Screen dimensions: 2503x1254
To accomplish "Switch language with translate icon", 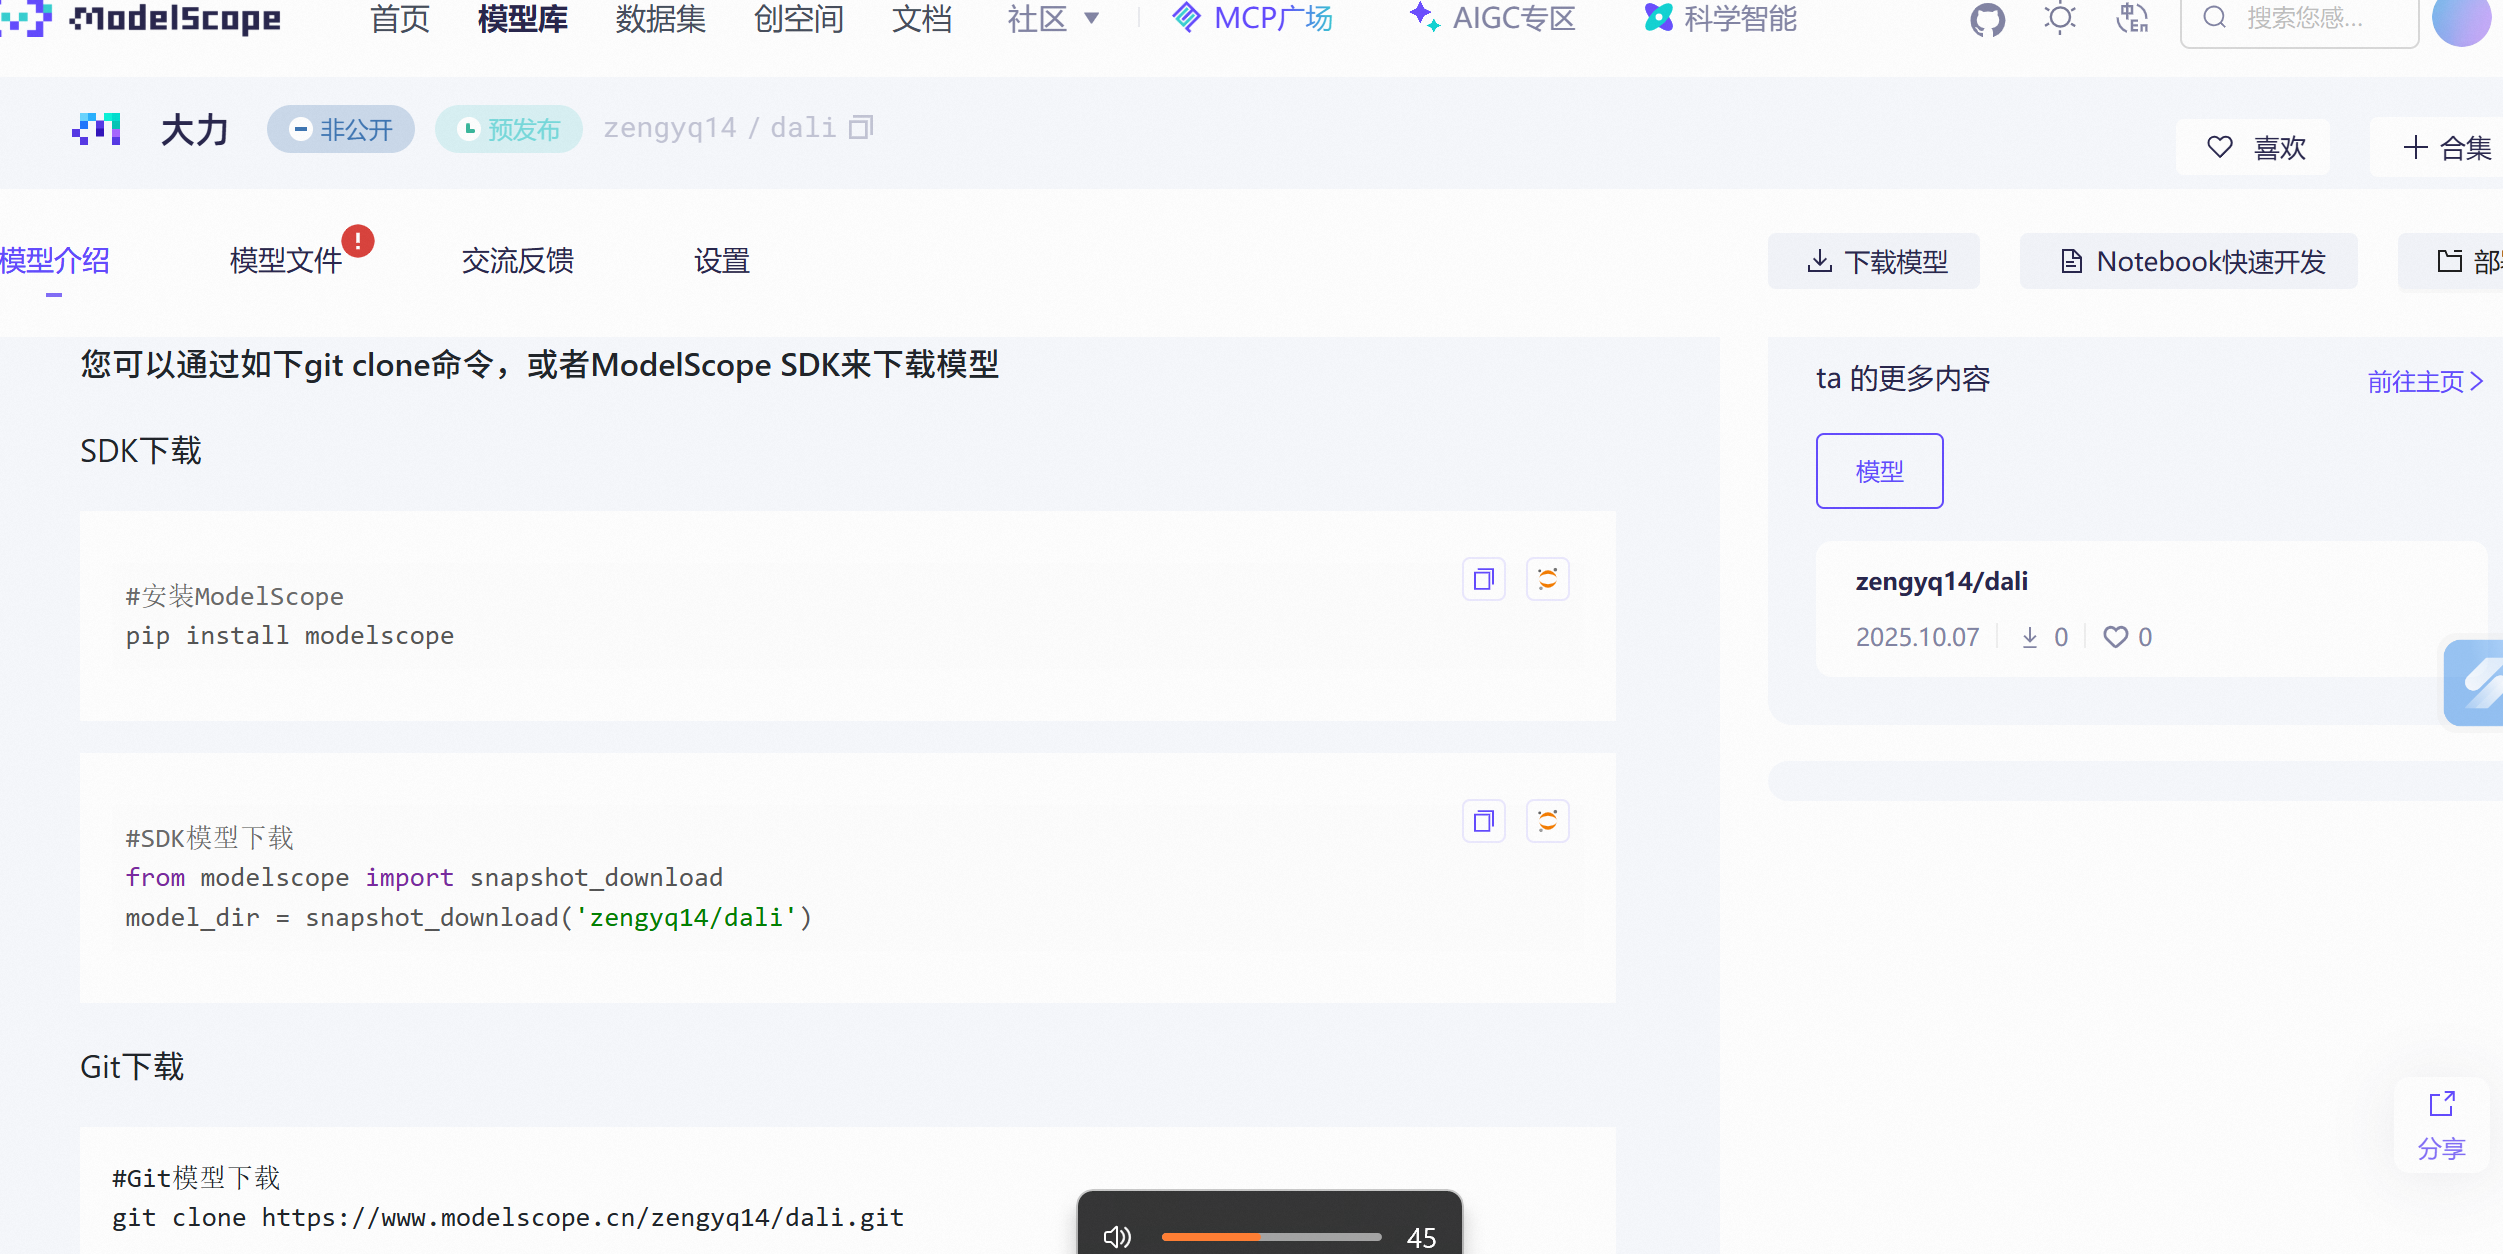I will click(2132, 19).
